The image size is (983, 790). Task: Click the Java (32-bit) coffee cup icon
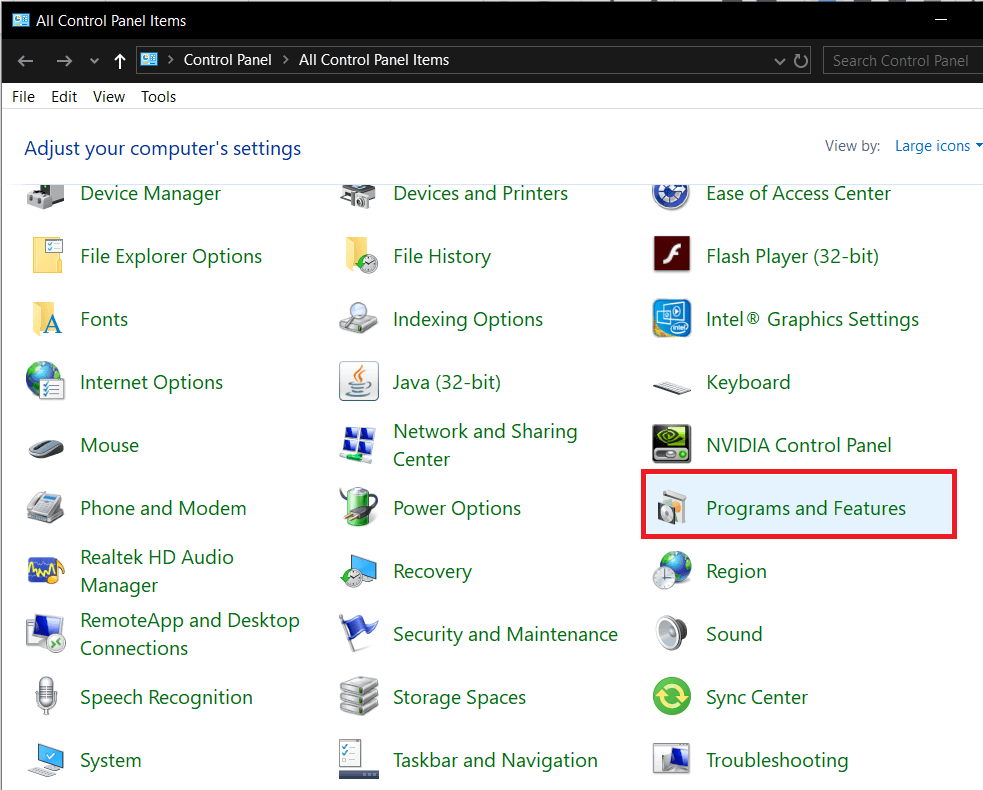(359, 381)
